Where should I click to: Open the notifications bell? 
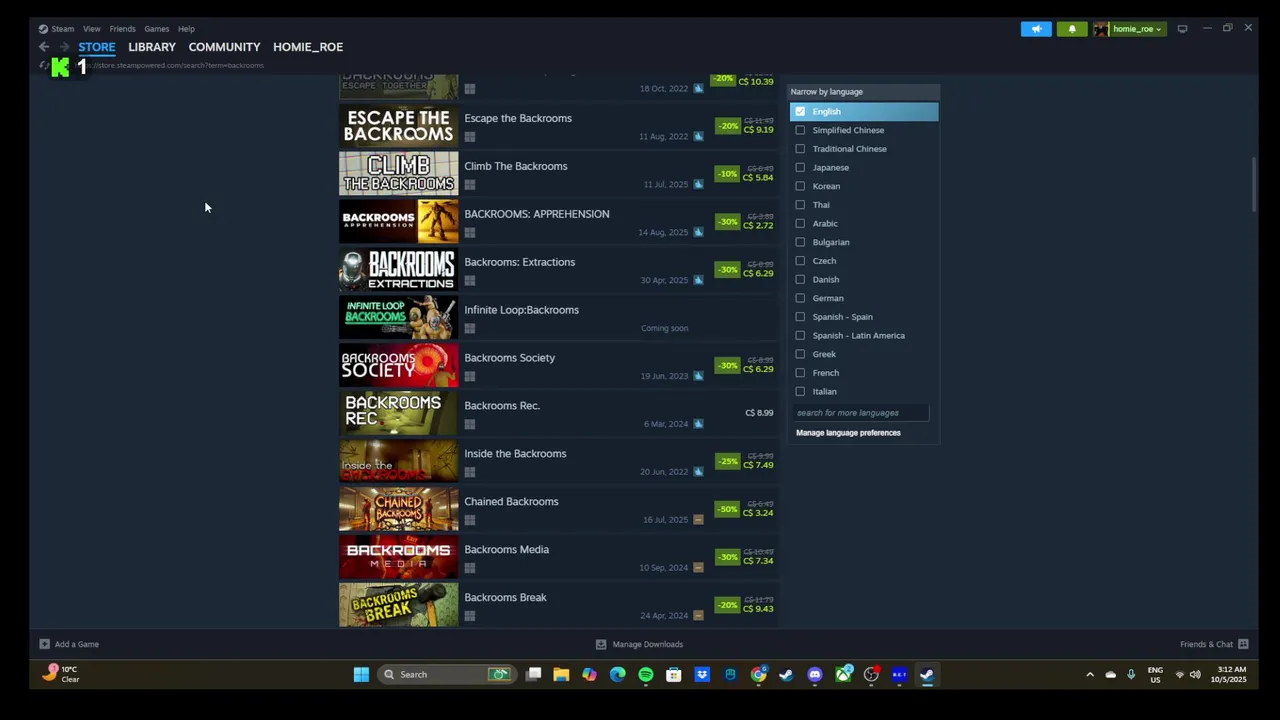pyautogui.click(x=1072, y=29)
